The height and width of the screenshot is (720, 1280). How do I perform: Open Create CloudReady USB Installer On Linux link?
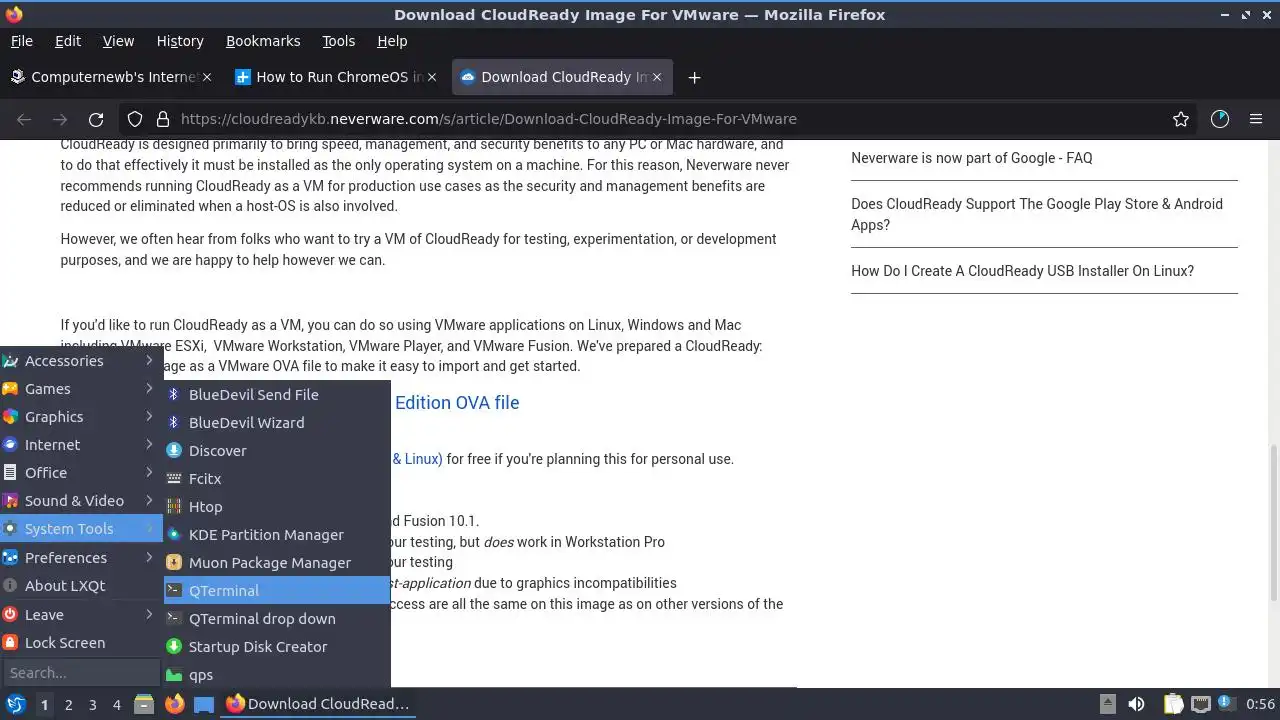1022,271
